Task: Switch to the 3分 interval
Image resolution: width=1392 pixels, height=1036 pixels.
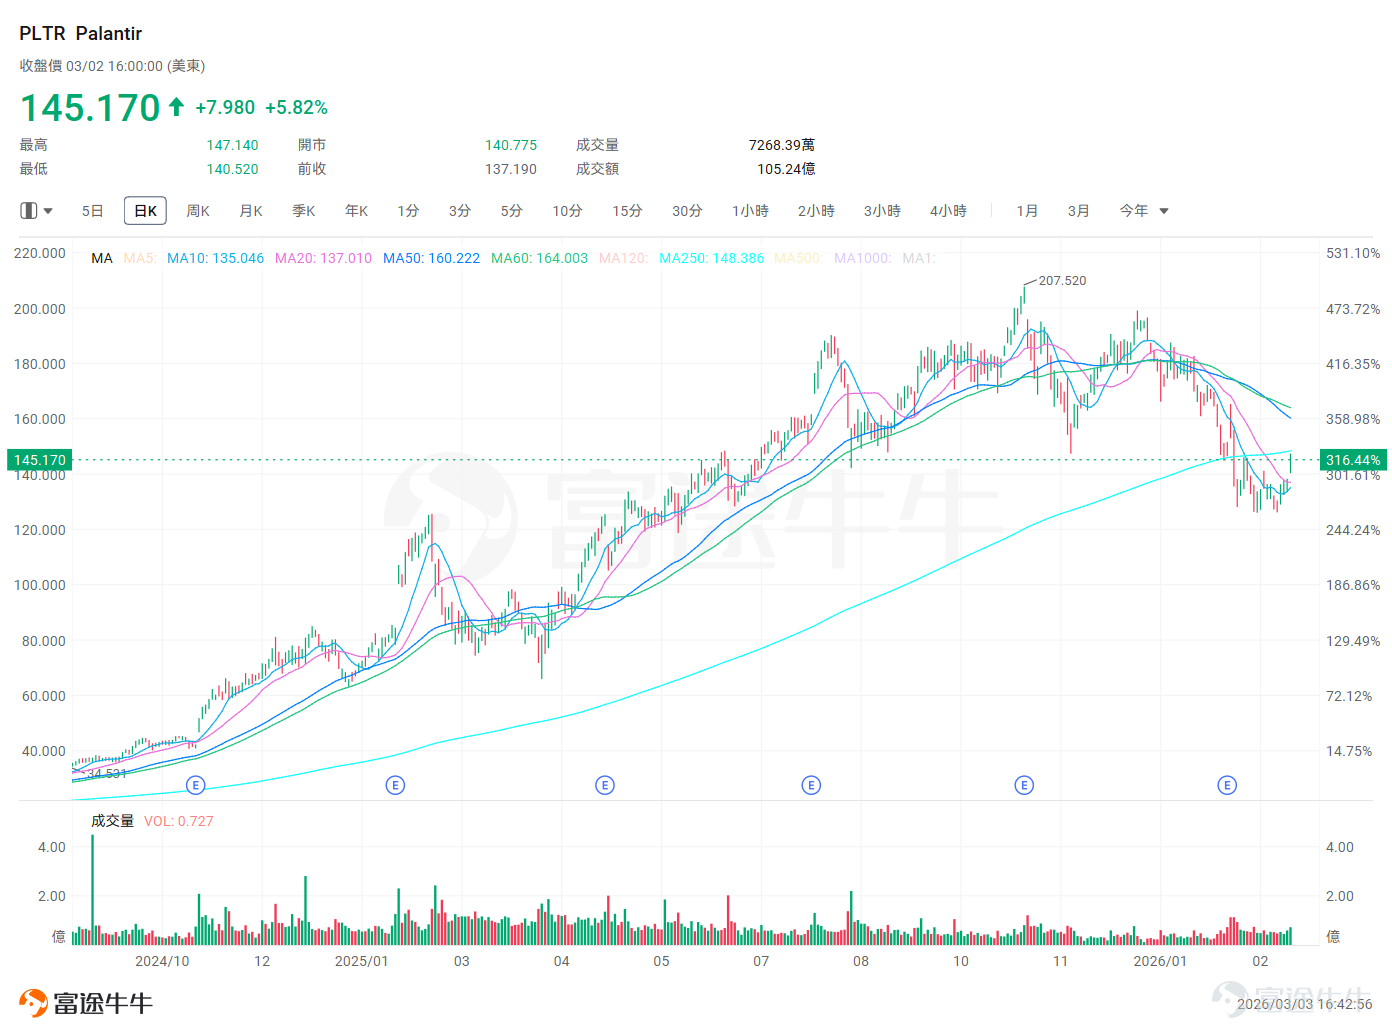Action: [460, 211]
